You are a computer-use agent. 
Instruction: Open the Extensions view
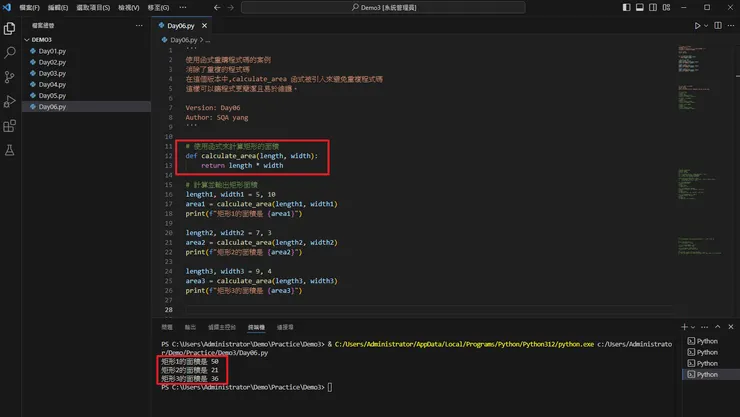click(x=10, y=126)
